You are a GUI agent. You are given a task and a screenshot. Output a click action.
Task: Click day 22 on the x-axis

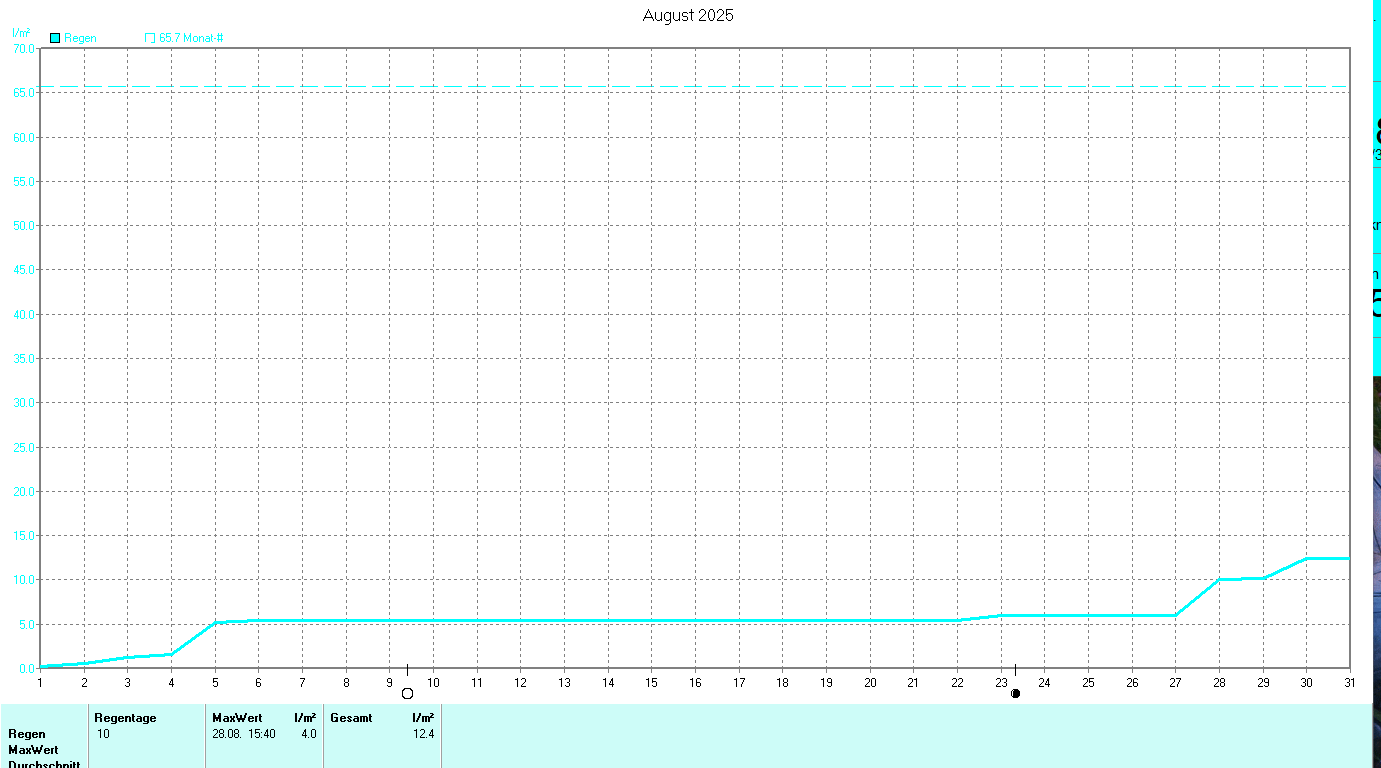(957, 683)
